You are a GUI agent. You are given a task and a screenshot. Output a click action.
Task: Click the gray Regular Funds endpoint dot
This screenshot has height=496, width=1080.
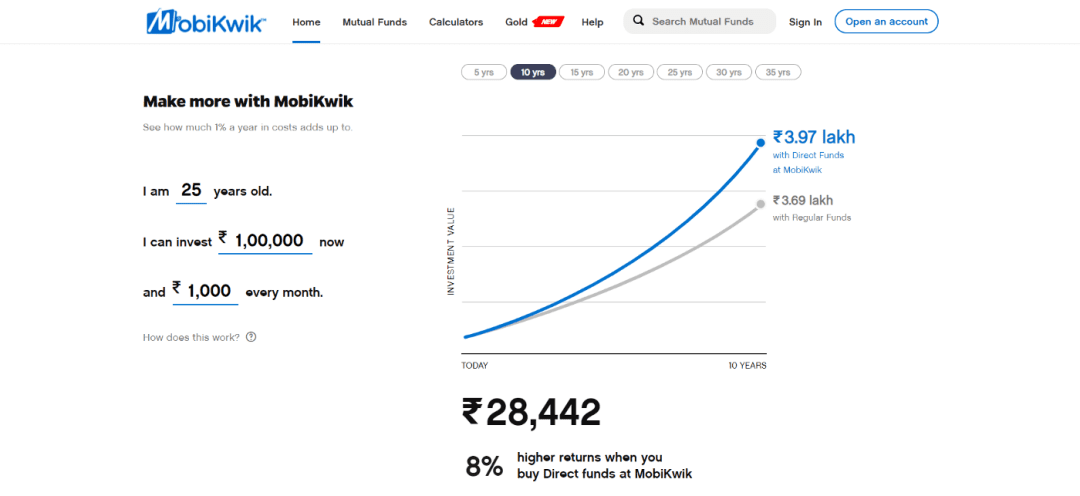click(760, 203)
